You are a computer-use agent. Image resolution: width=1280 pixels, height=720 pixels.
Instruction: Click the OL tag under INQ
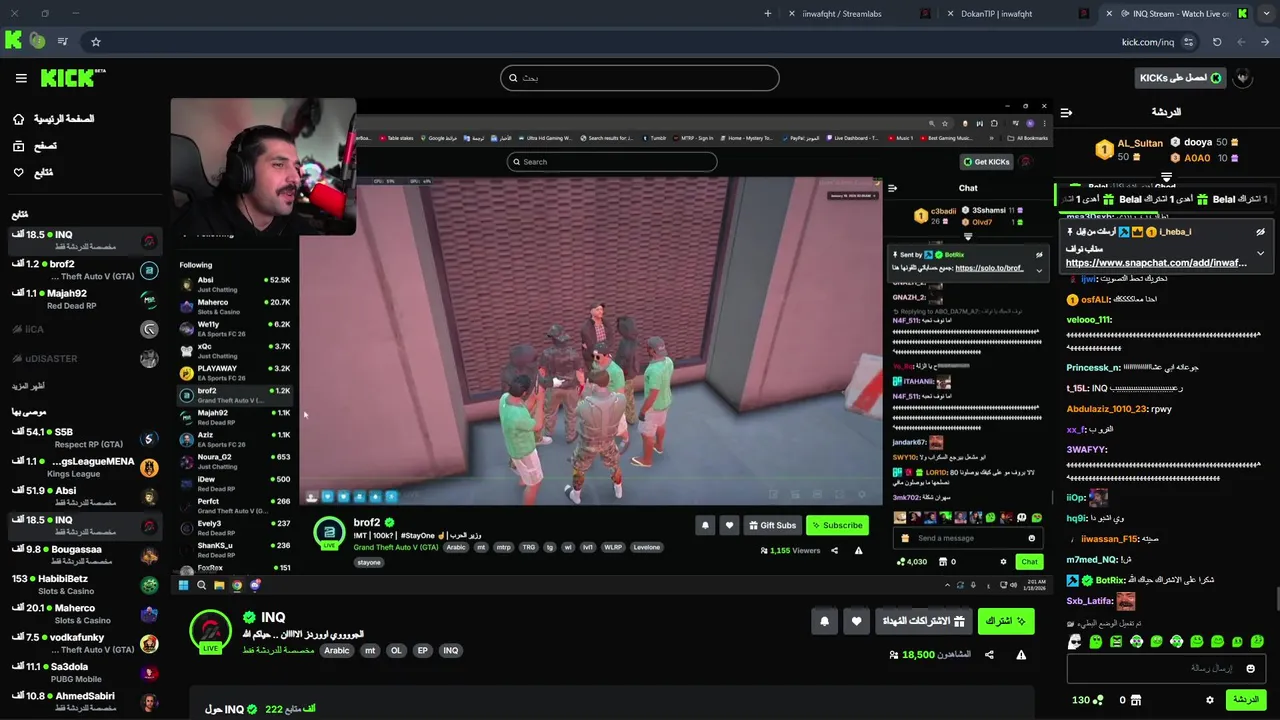pyautogui.click(x=396, y=651)
